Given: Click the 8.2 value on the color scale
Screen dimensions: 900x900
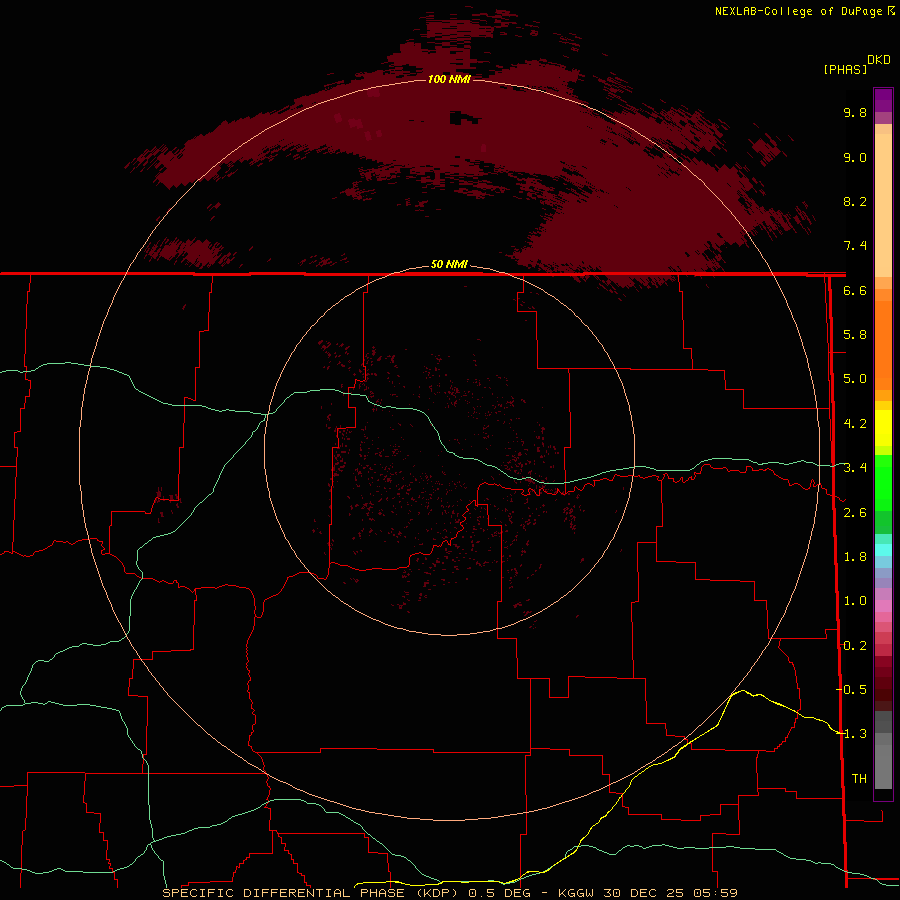Looking at the screenshot, I should pos(855,201).
